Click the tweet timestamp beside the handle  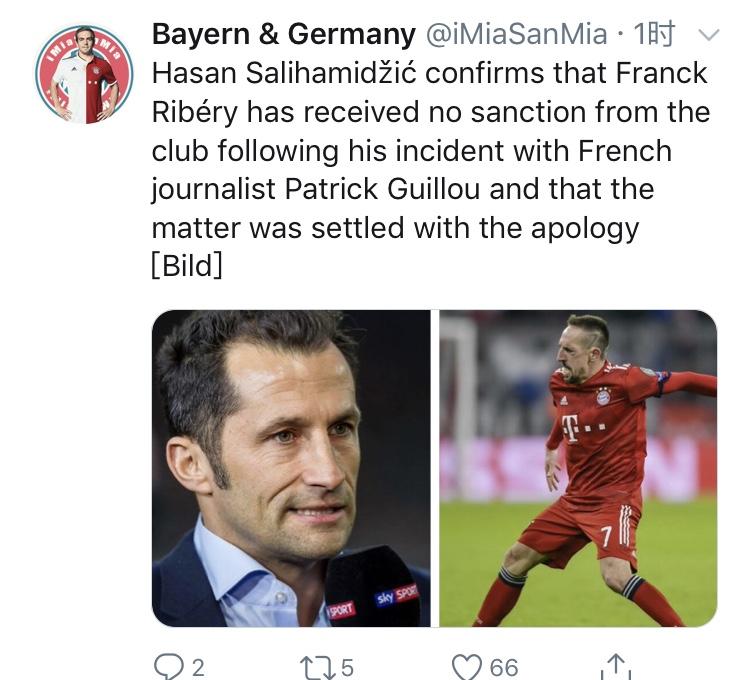[x=655, y=34]
